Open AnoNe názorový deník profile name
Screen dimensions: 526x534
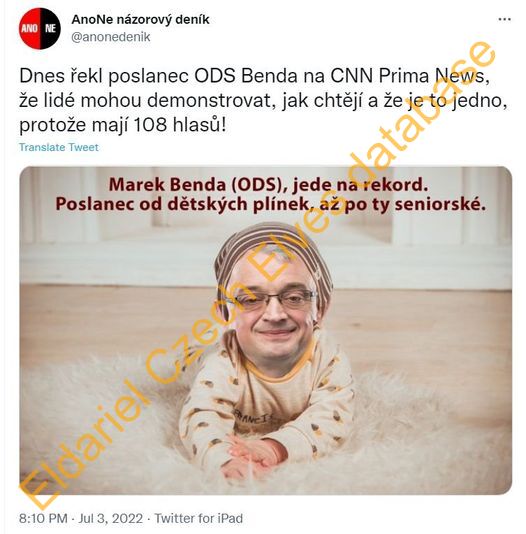coord(140,20)
